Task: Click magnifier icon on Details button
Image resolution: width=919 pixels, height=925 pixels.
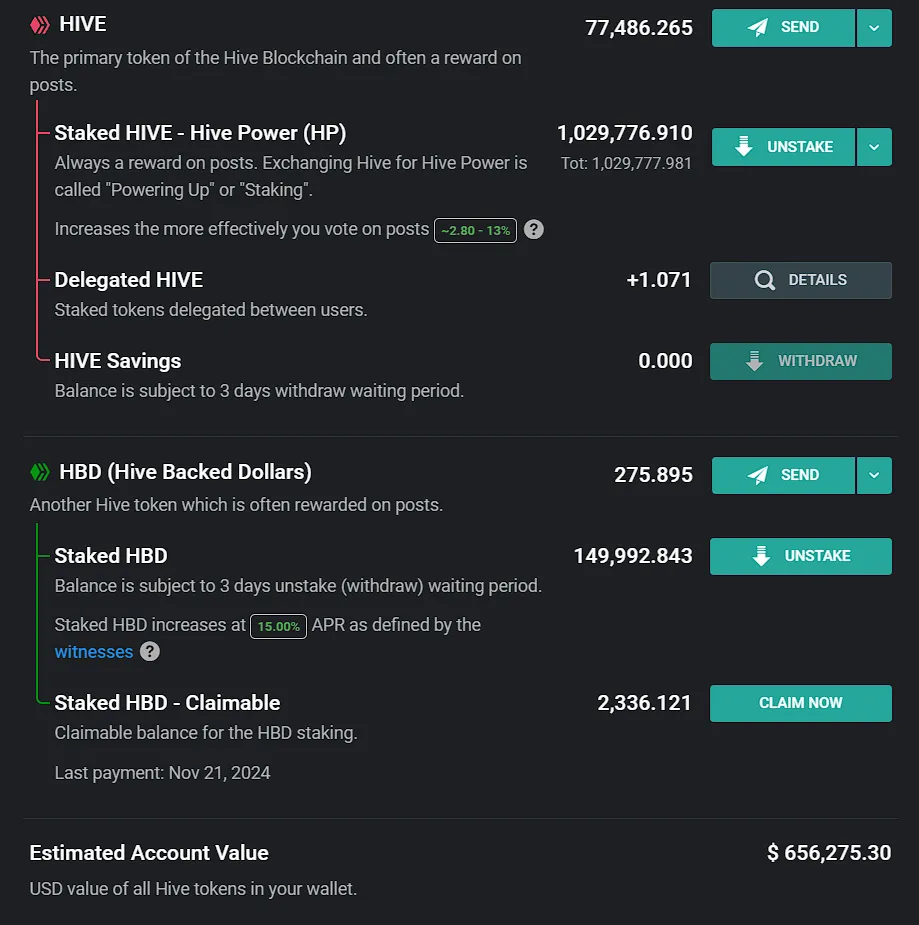Action: click(765, 280)
